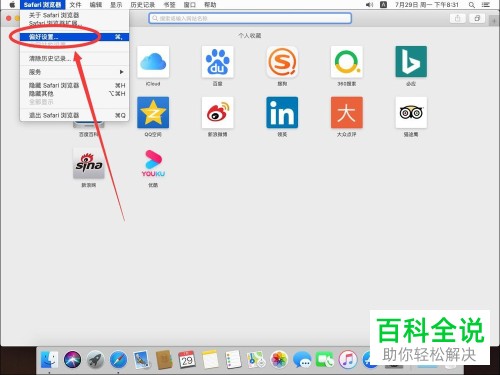Open Finder from the Dock
Image resolution: width=500 pixels, height=375 pixels.
click(x=49, y=360)
